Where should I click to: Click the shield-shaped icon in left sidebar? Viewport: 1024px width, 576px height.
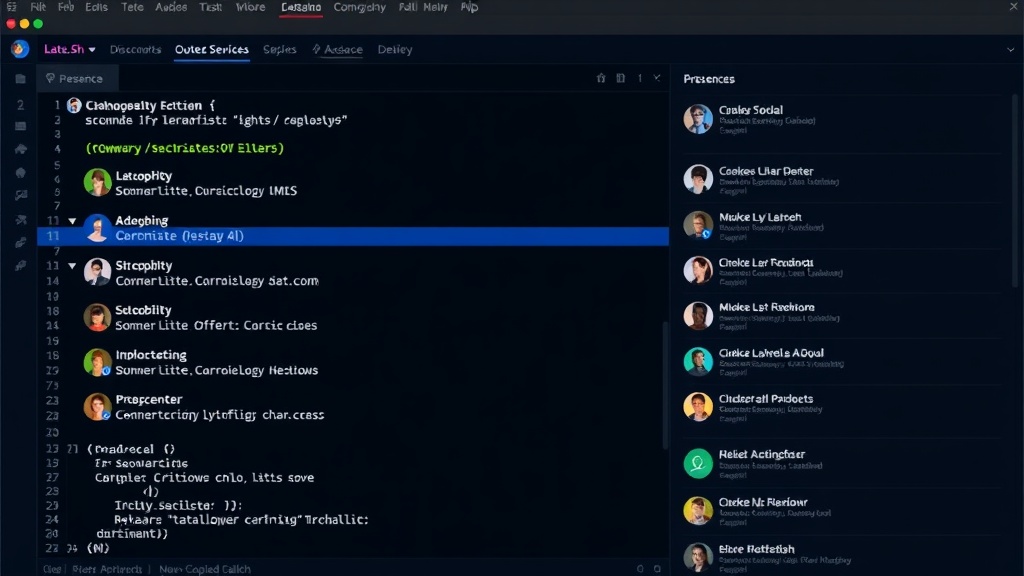point(21,172)
